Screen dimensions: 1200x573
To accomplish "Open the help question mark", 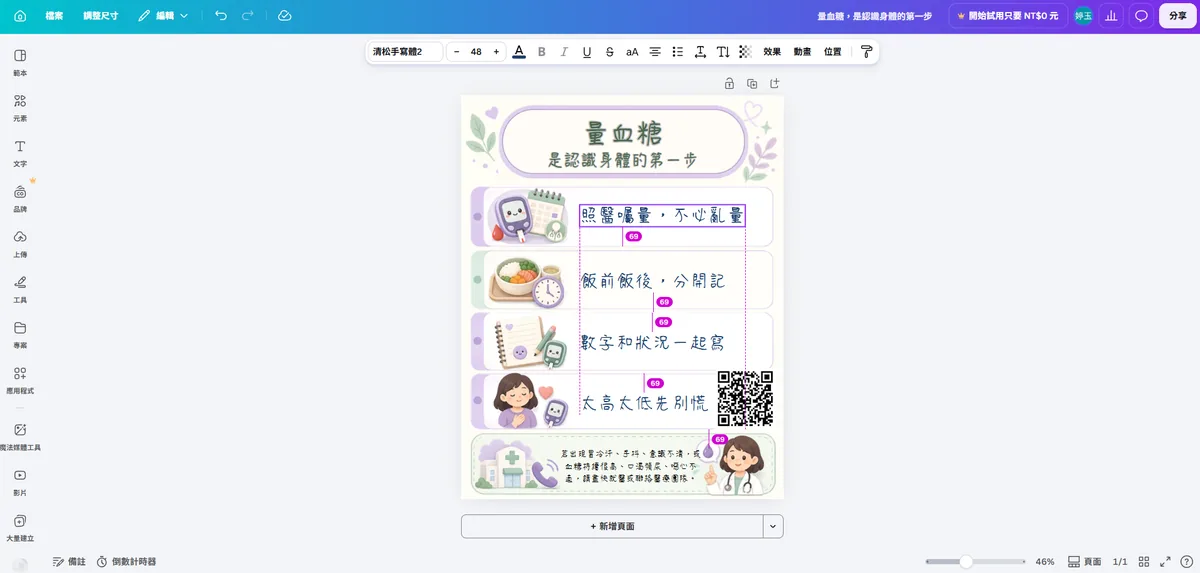I will point(1186,562).
